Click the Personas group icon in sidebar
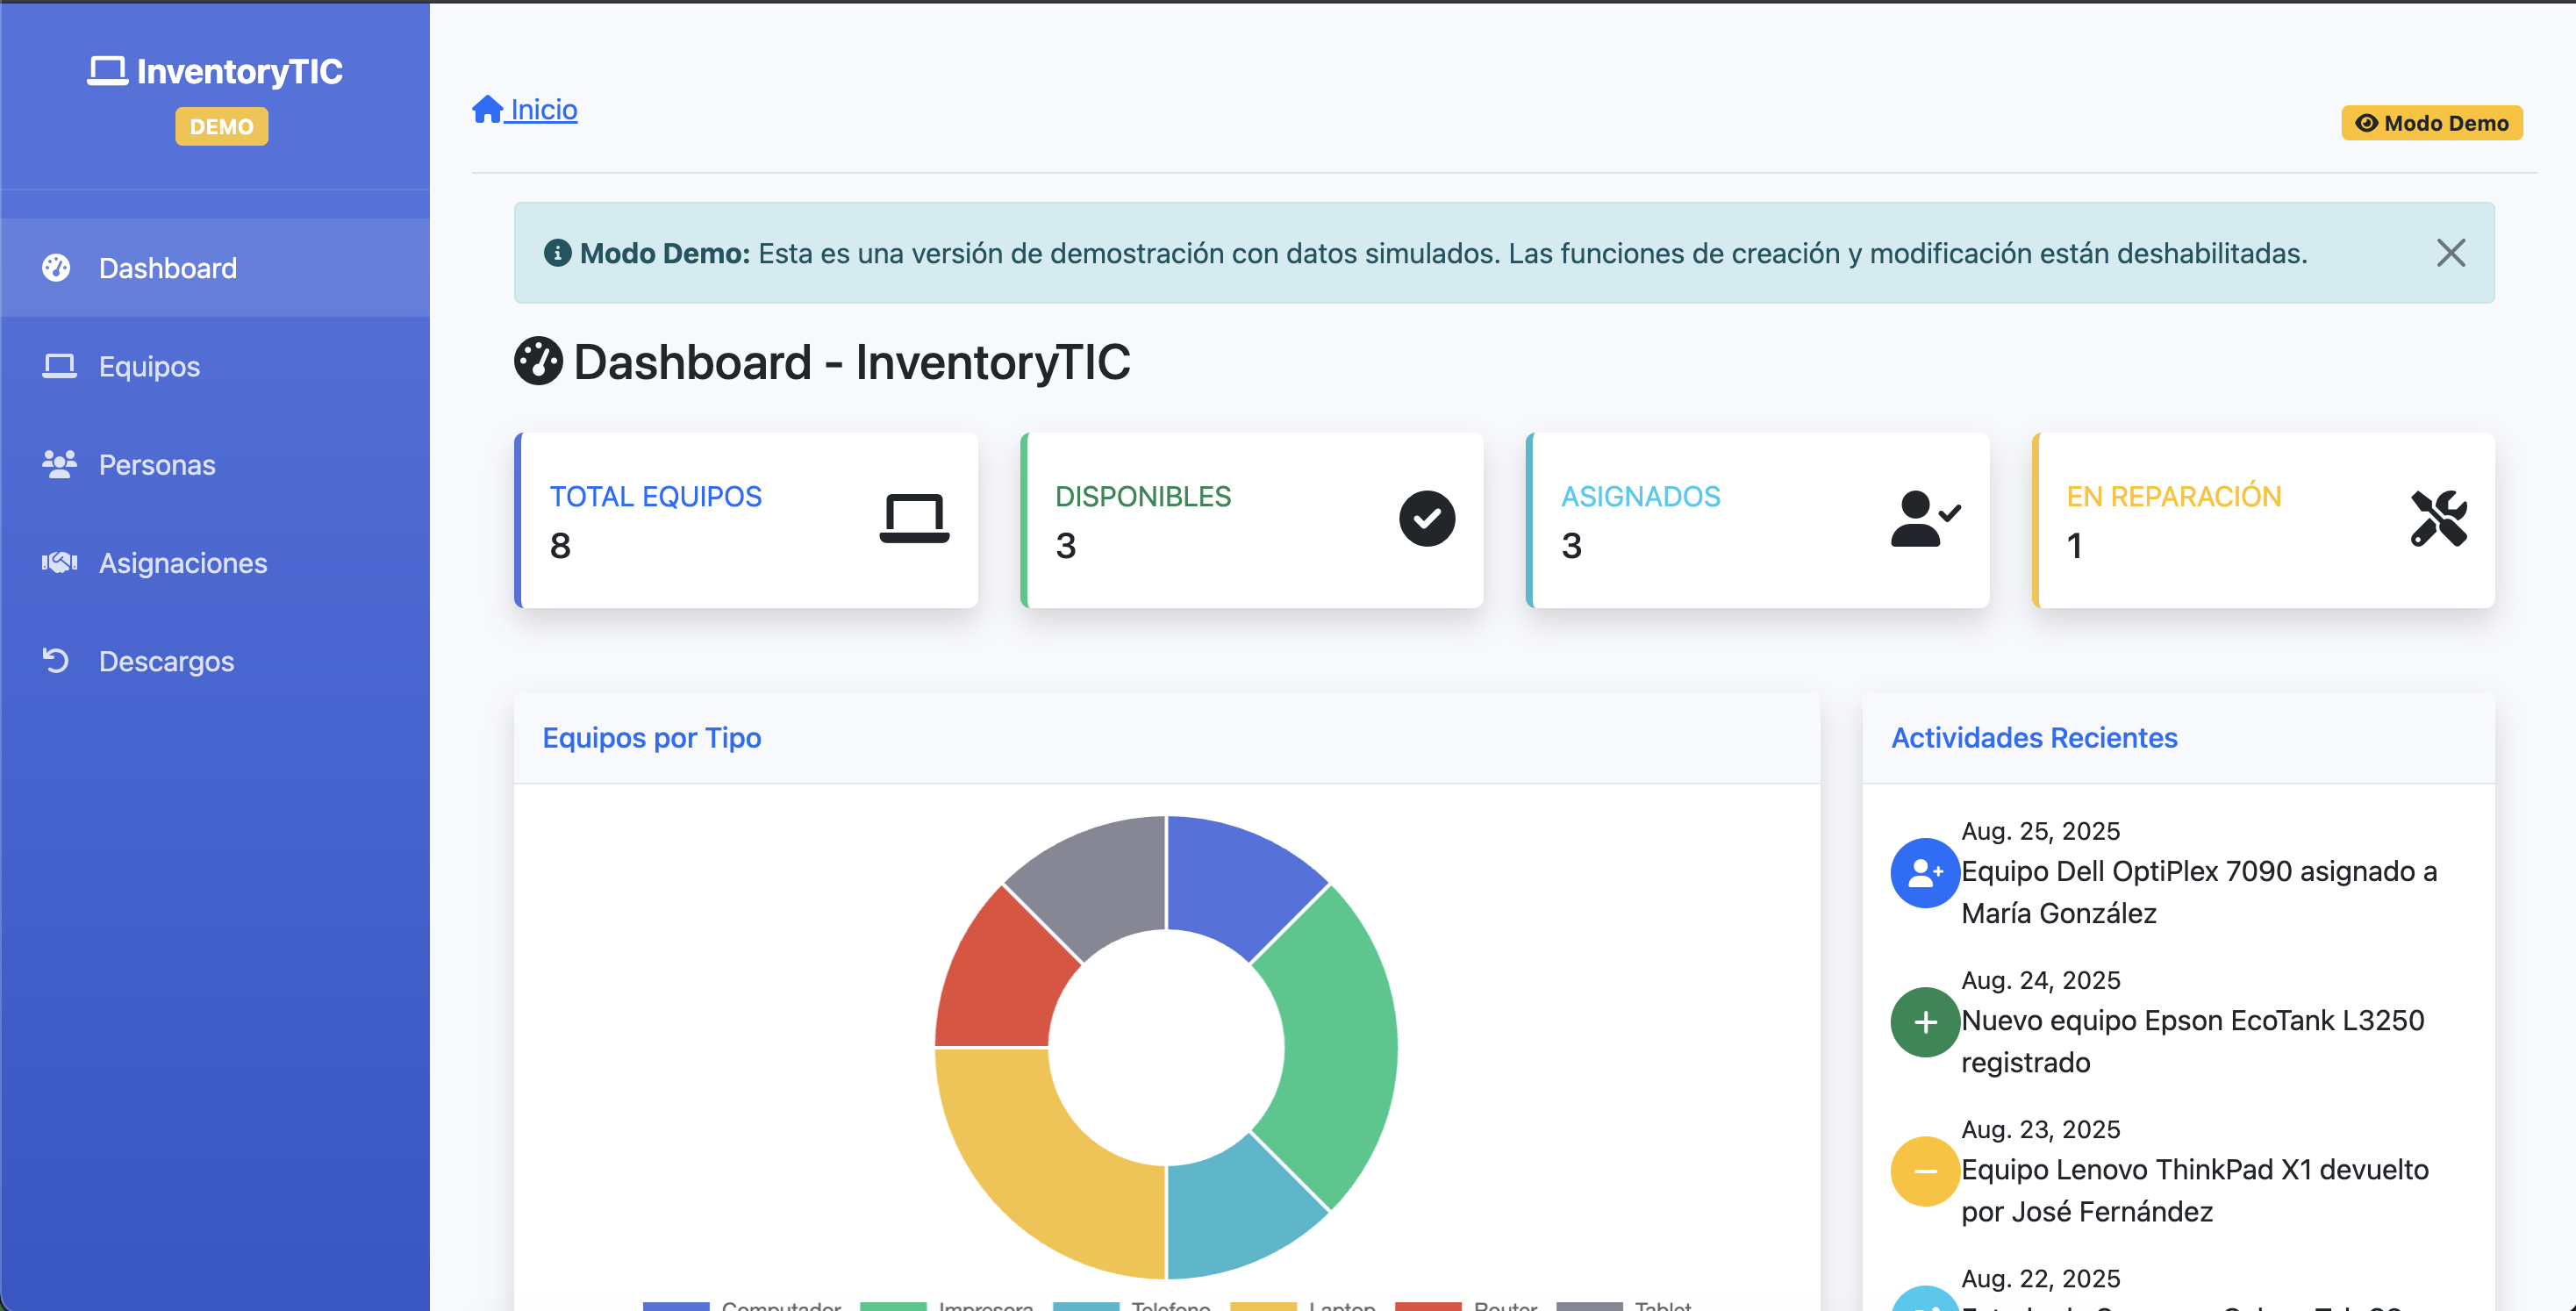 (x=59, y=464)
